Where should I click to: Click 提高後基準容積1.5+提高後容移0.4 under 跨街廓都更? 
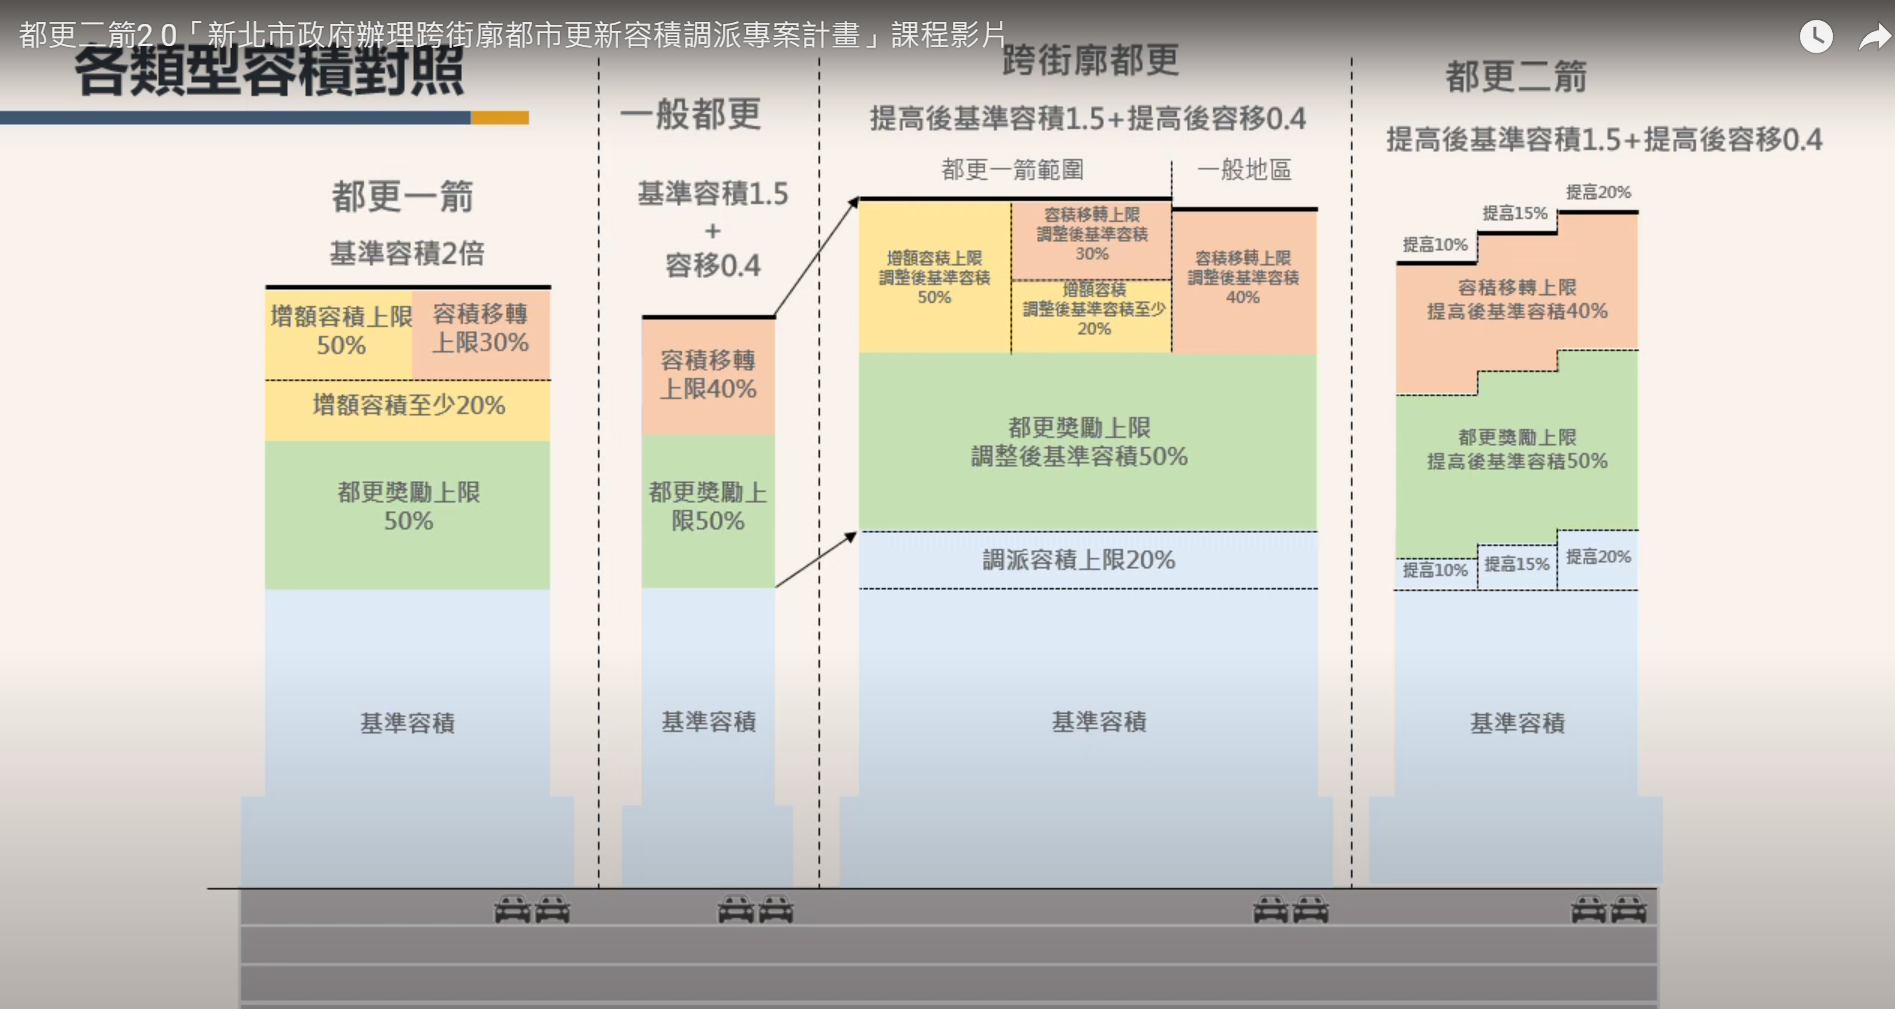pos(1087,119)
